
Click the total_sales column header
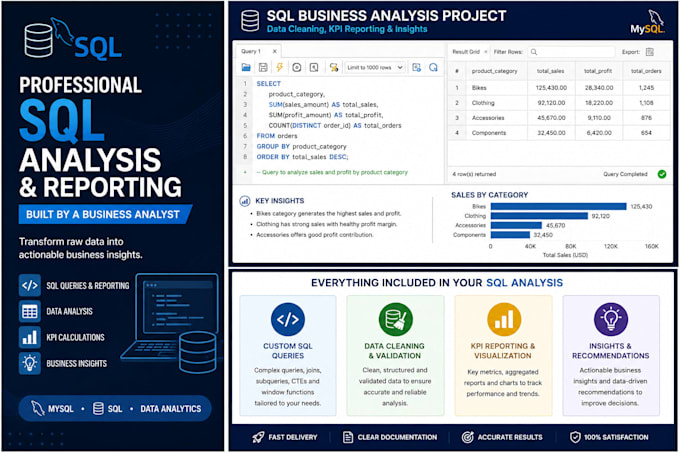click(x=550, y=71)
